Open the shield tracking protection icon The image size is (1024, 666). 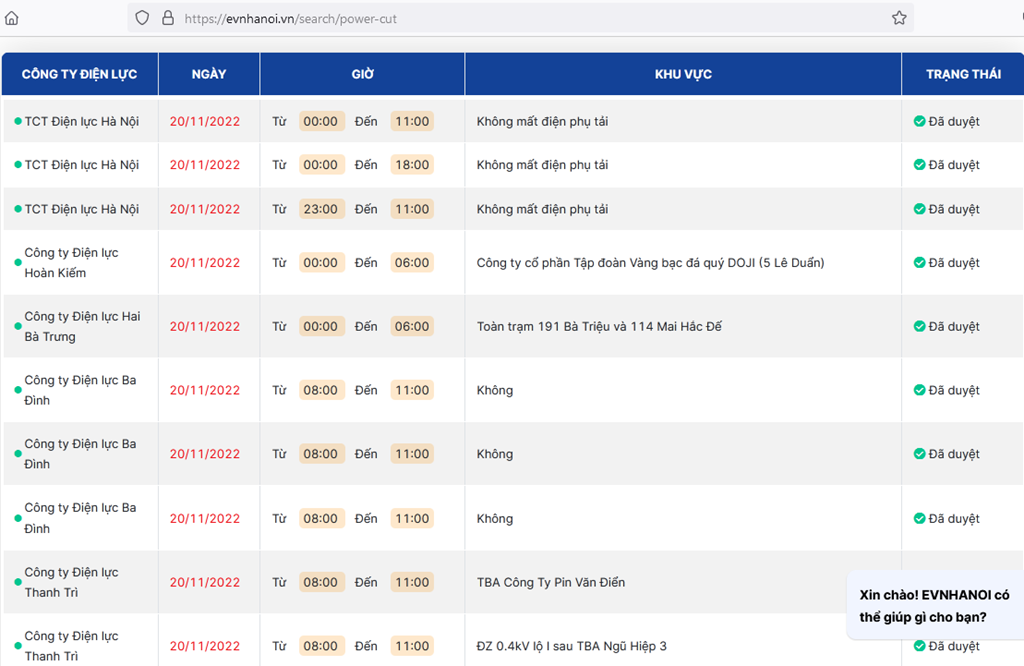[142, 18]
